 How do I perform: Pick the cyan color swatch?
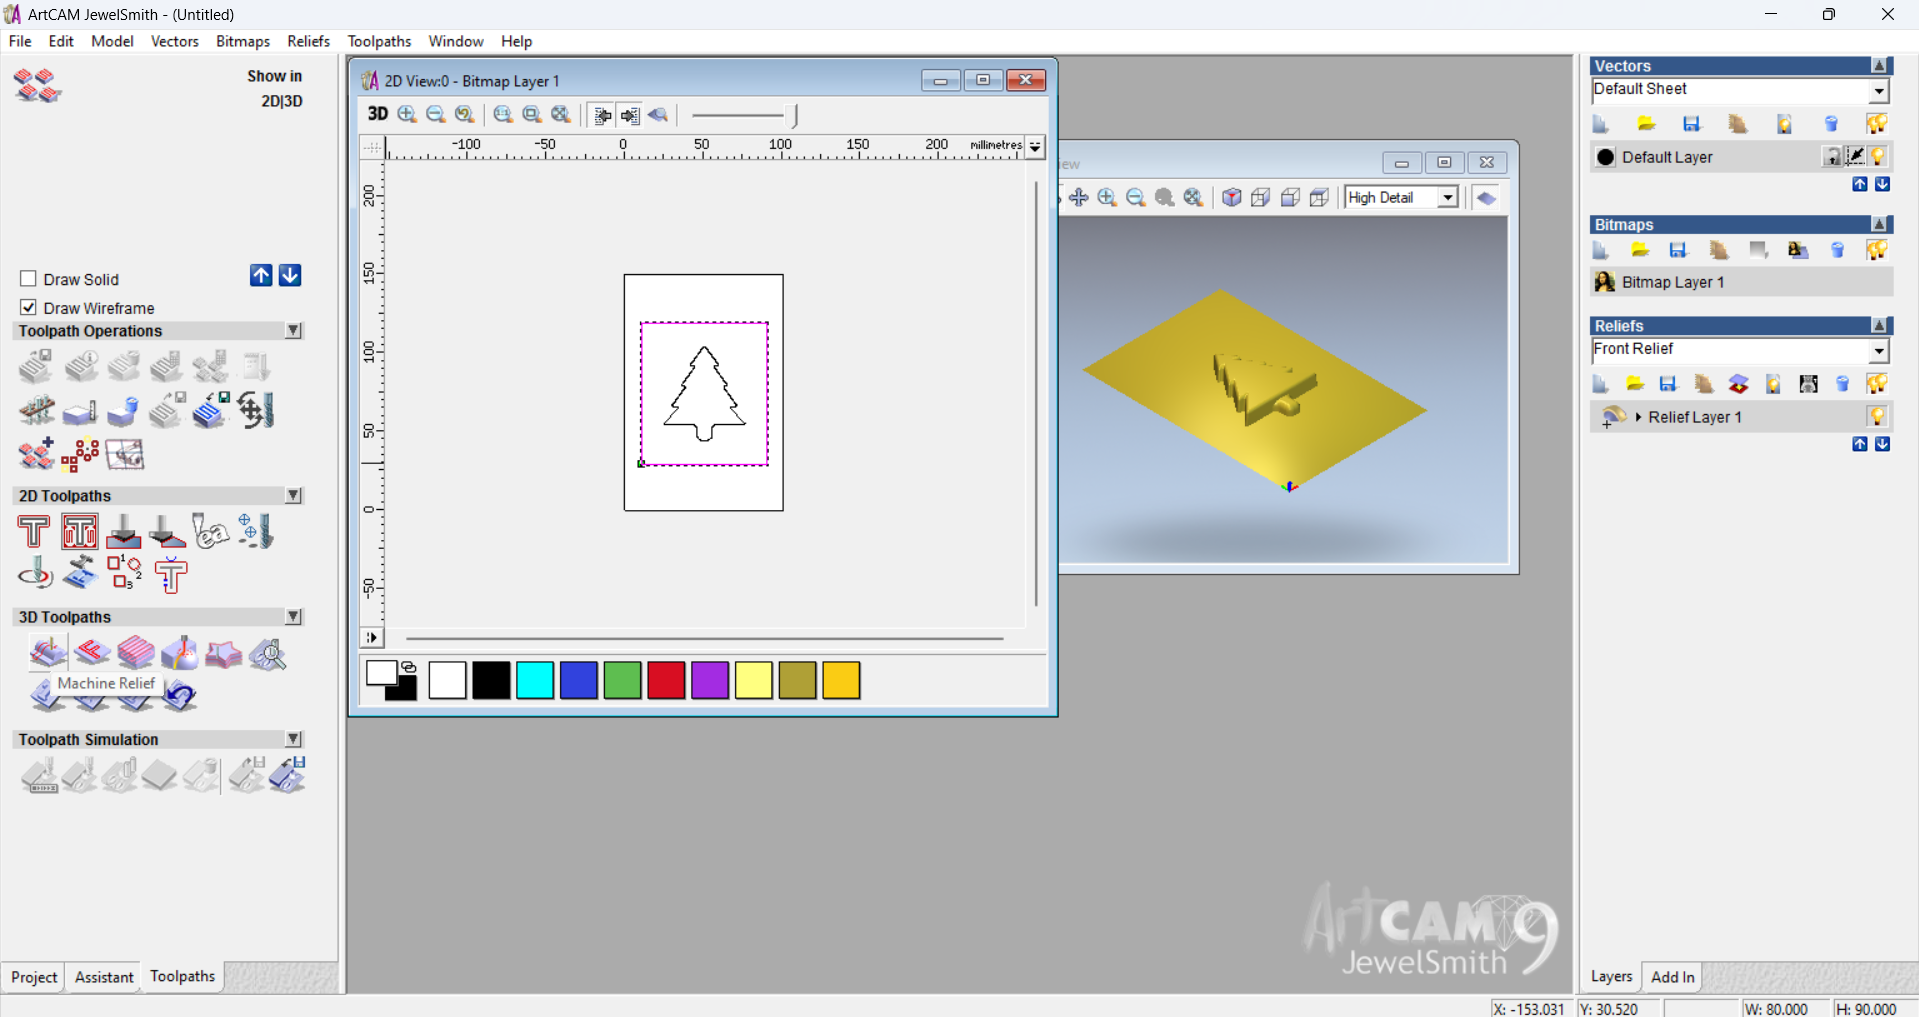click(x=535, y=680)
